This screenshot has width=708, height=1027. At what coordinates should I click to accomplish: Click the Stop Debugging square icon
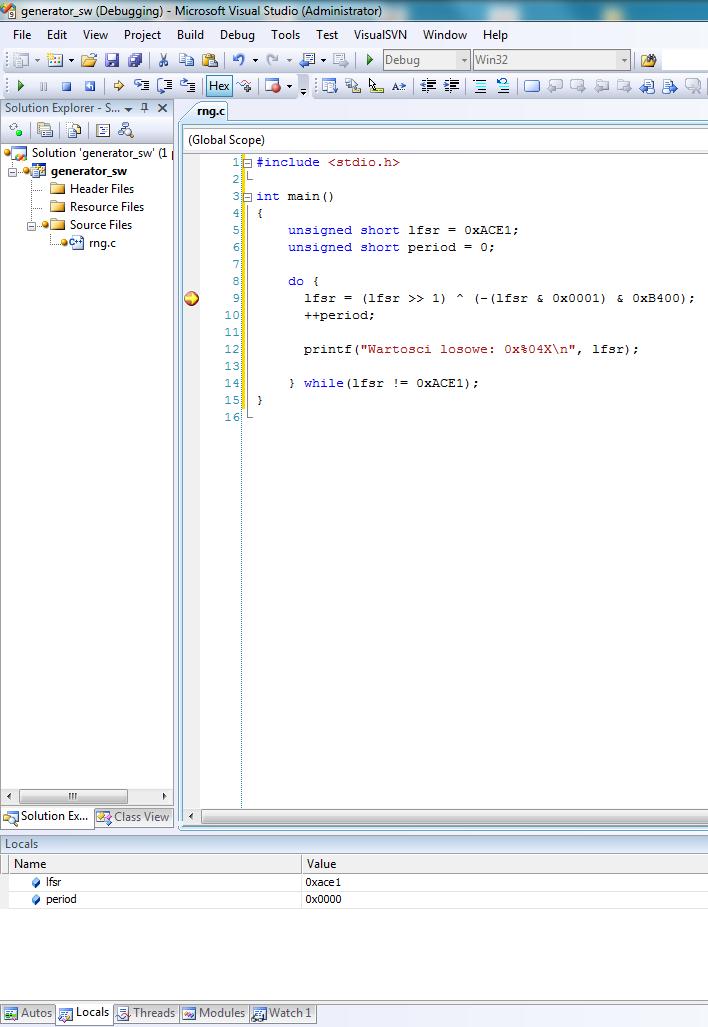coord(66,86)
